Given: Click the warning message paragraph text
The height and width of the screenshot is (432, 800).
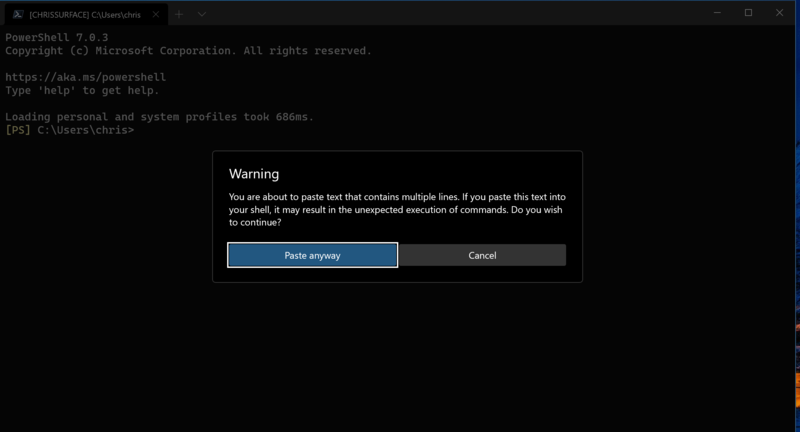Looking at the screenshot, I should (397, 209).
